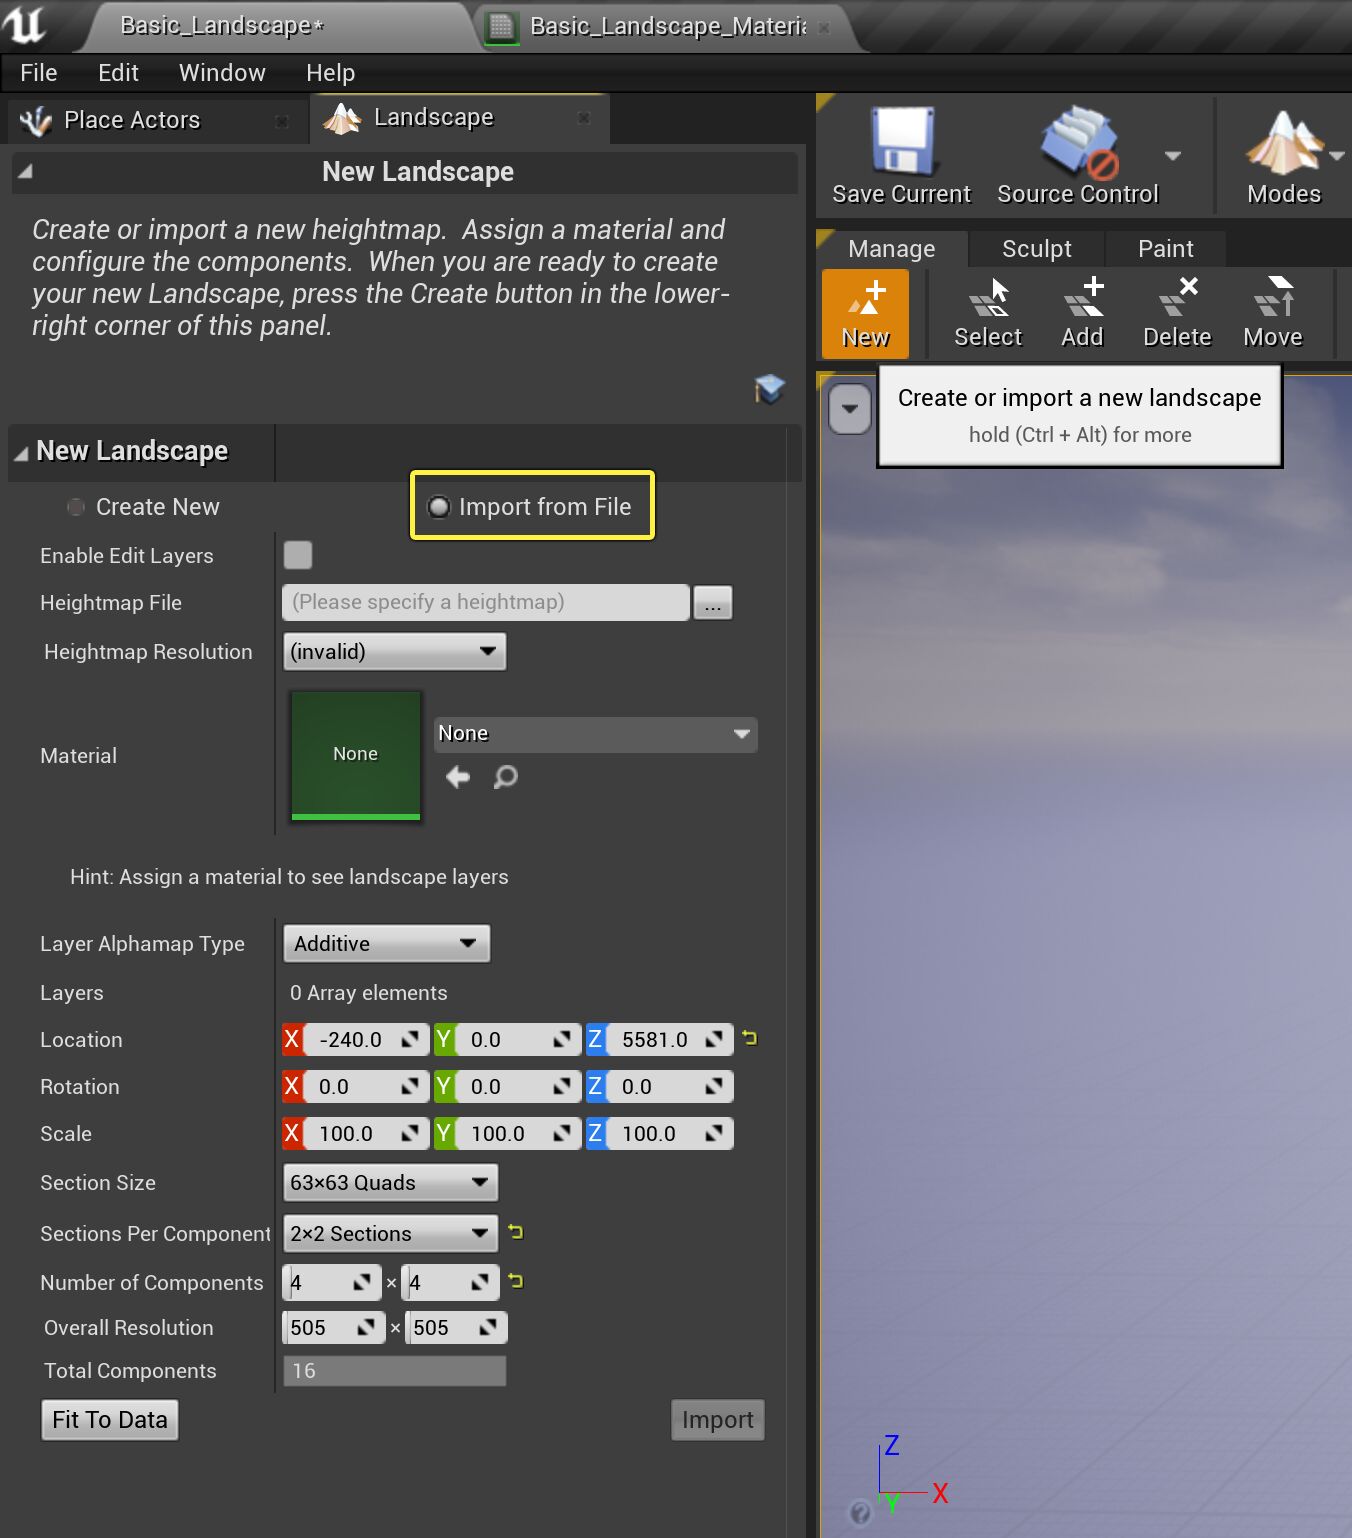
Task: Activate the Select tool in Manage mode
Action: (987, 310)
